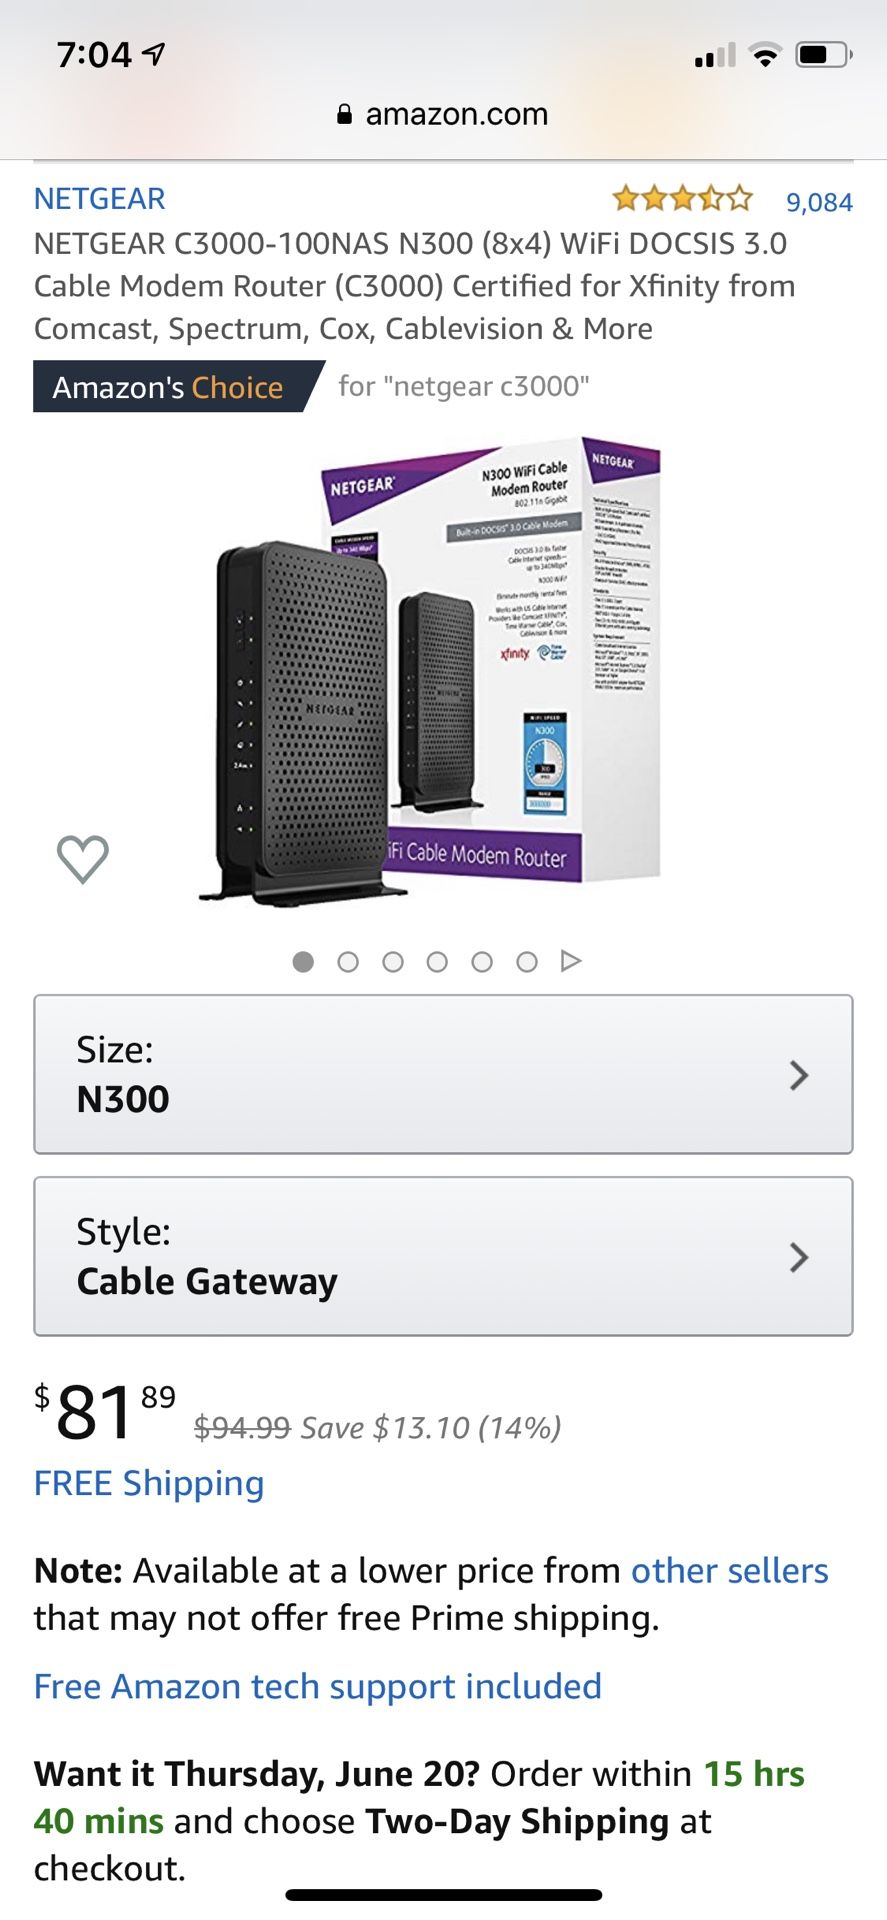Tap the star rating icons

point(682,199)
